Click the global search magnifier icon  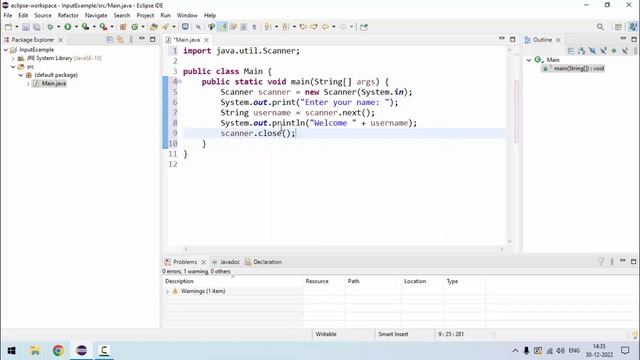[x=600, y=27]
